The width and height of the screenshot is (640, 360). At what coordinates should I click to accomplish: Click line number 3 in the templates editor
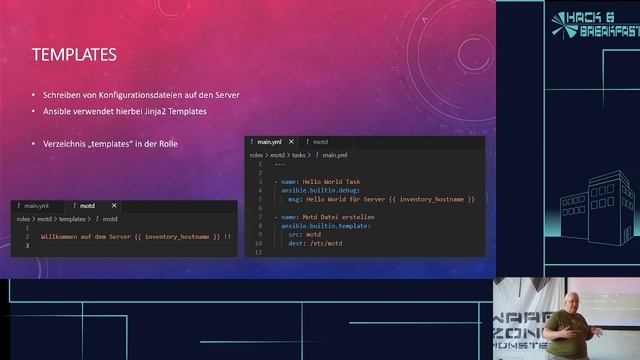(x=27, y=245)
